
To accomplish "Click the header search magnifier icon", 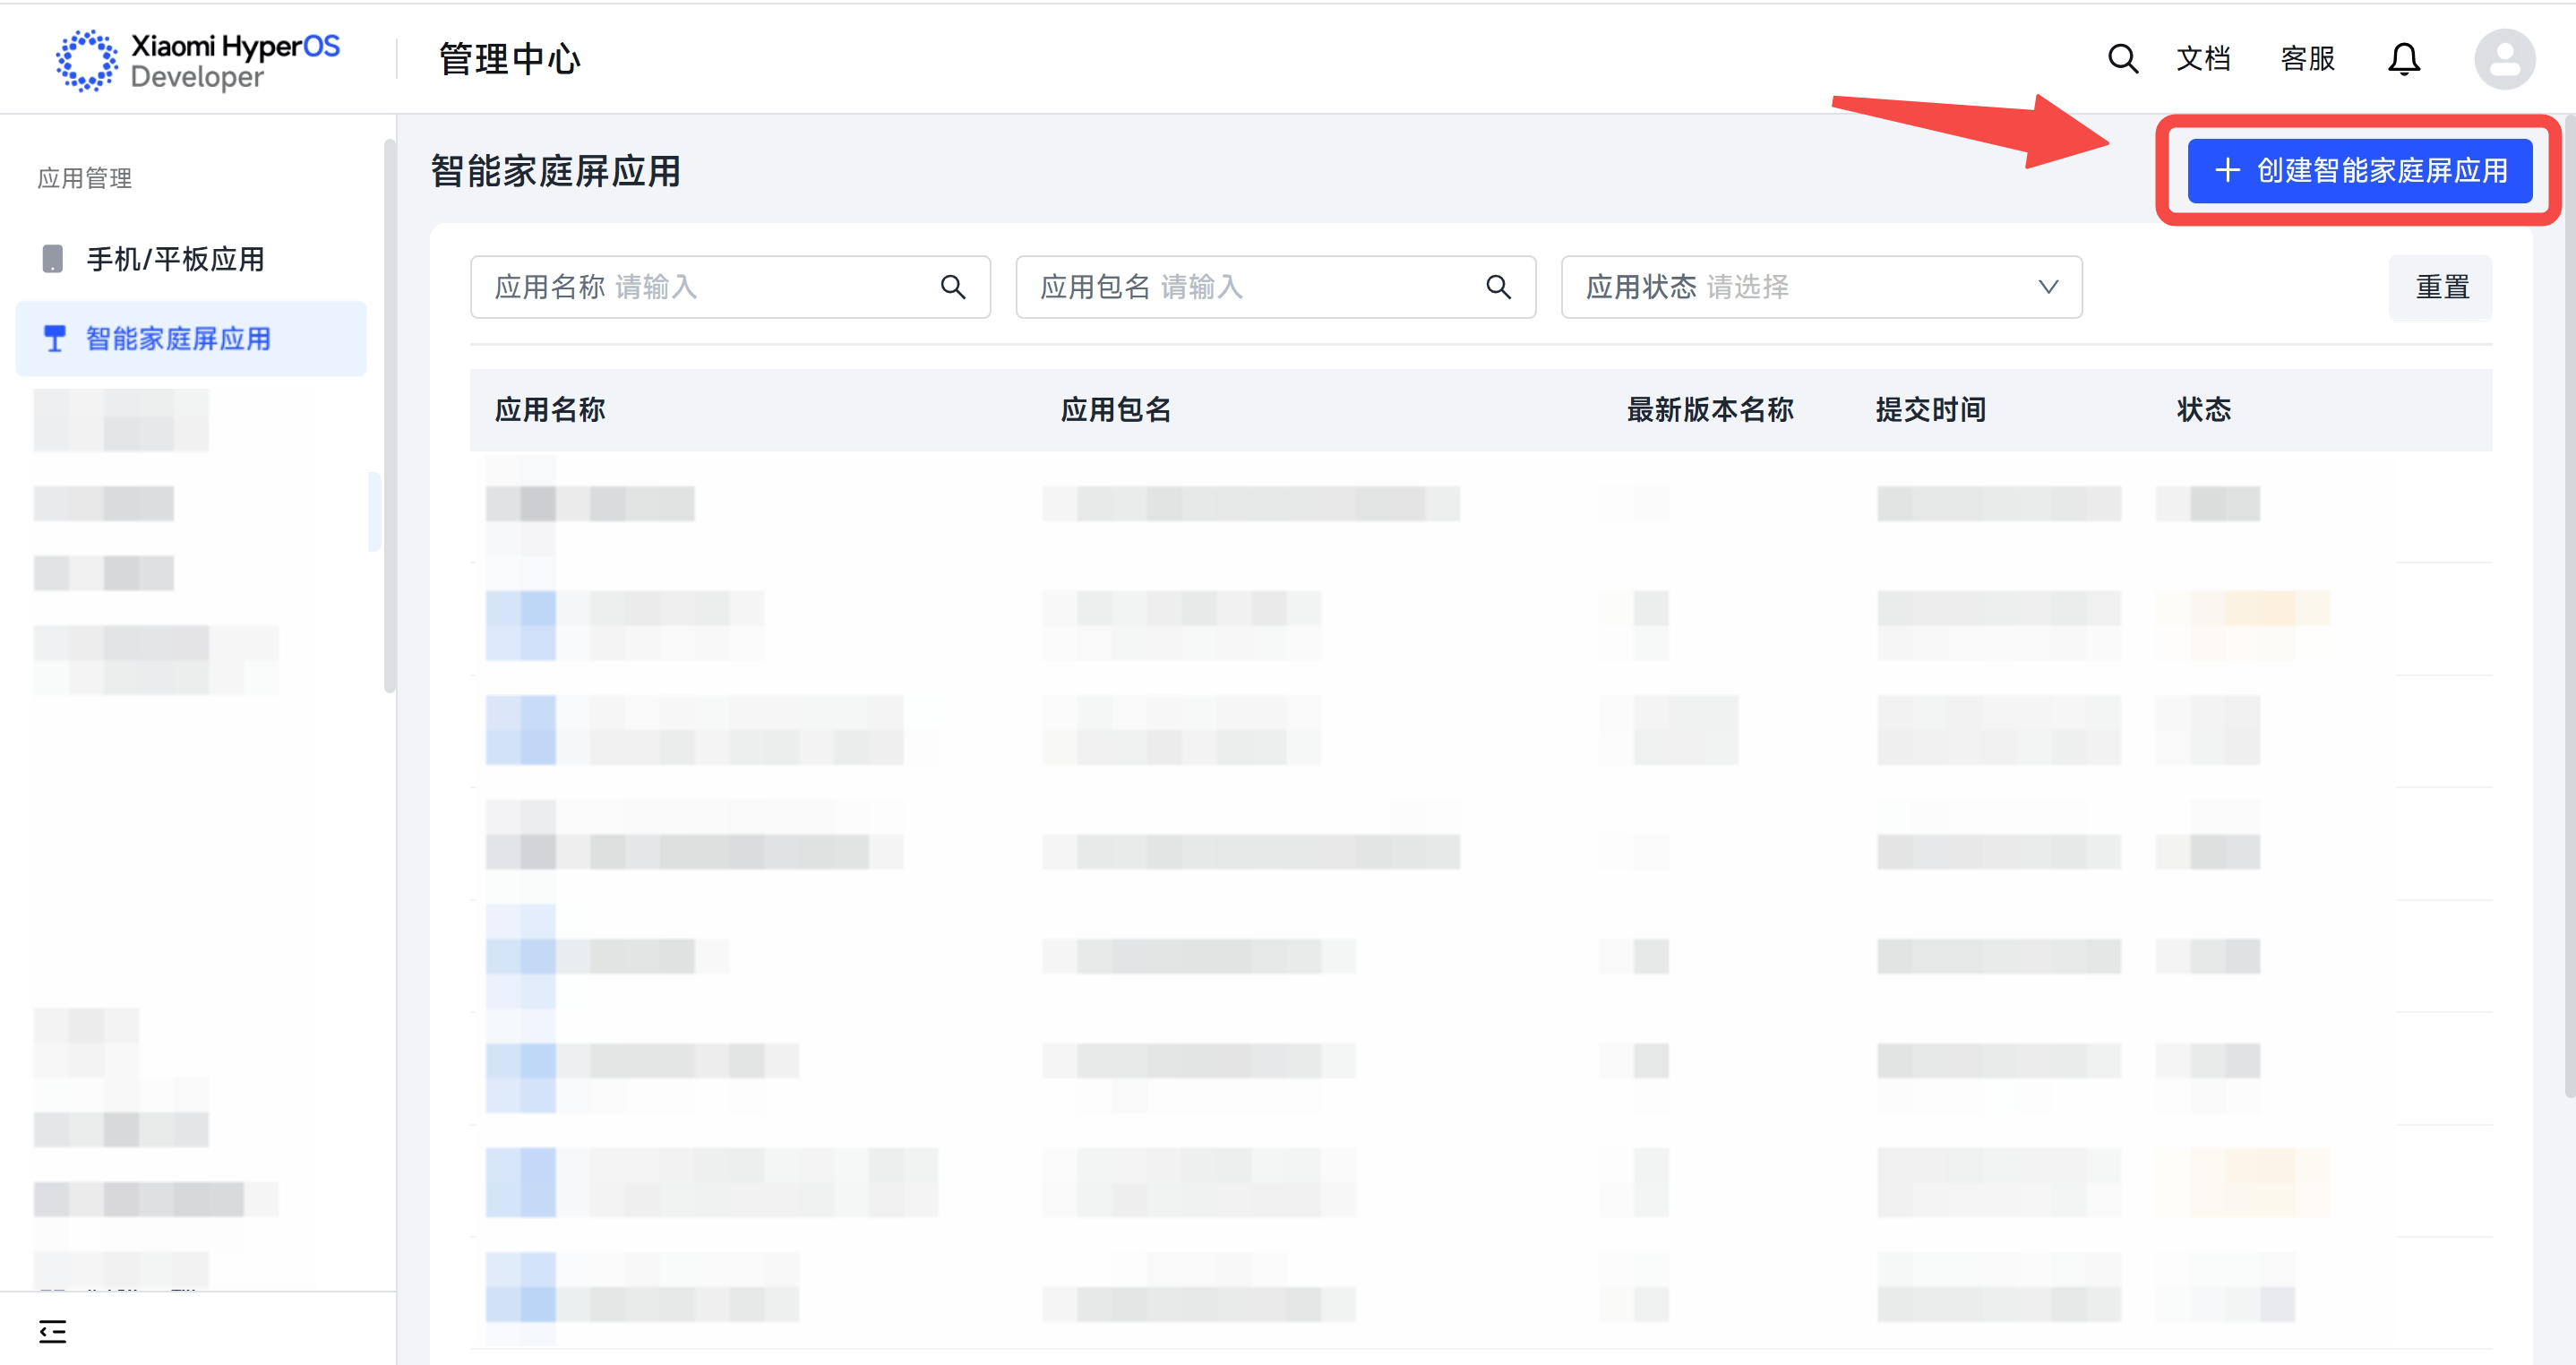I will 2122,59.
